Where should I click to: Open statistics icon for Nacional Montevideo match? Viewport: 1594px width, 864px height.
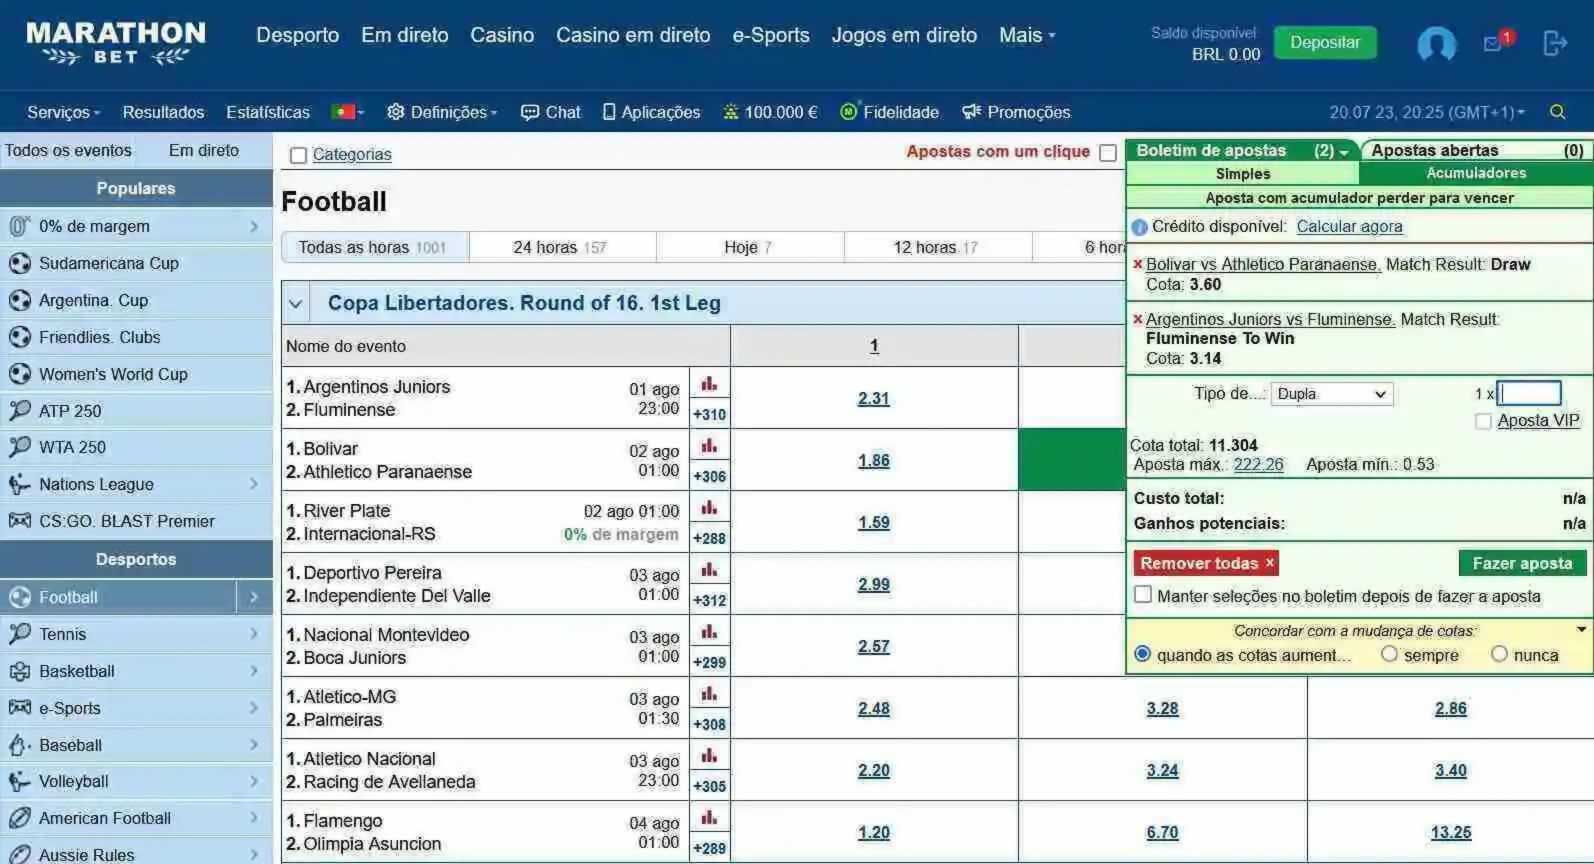tap(709, 632)
